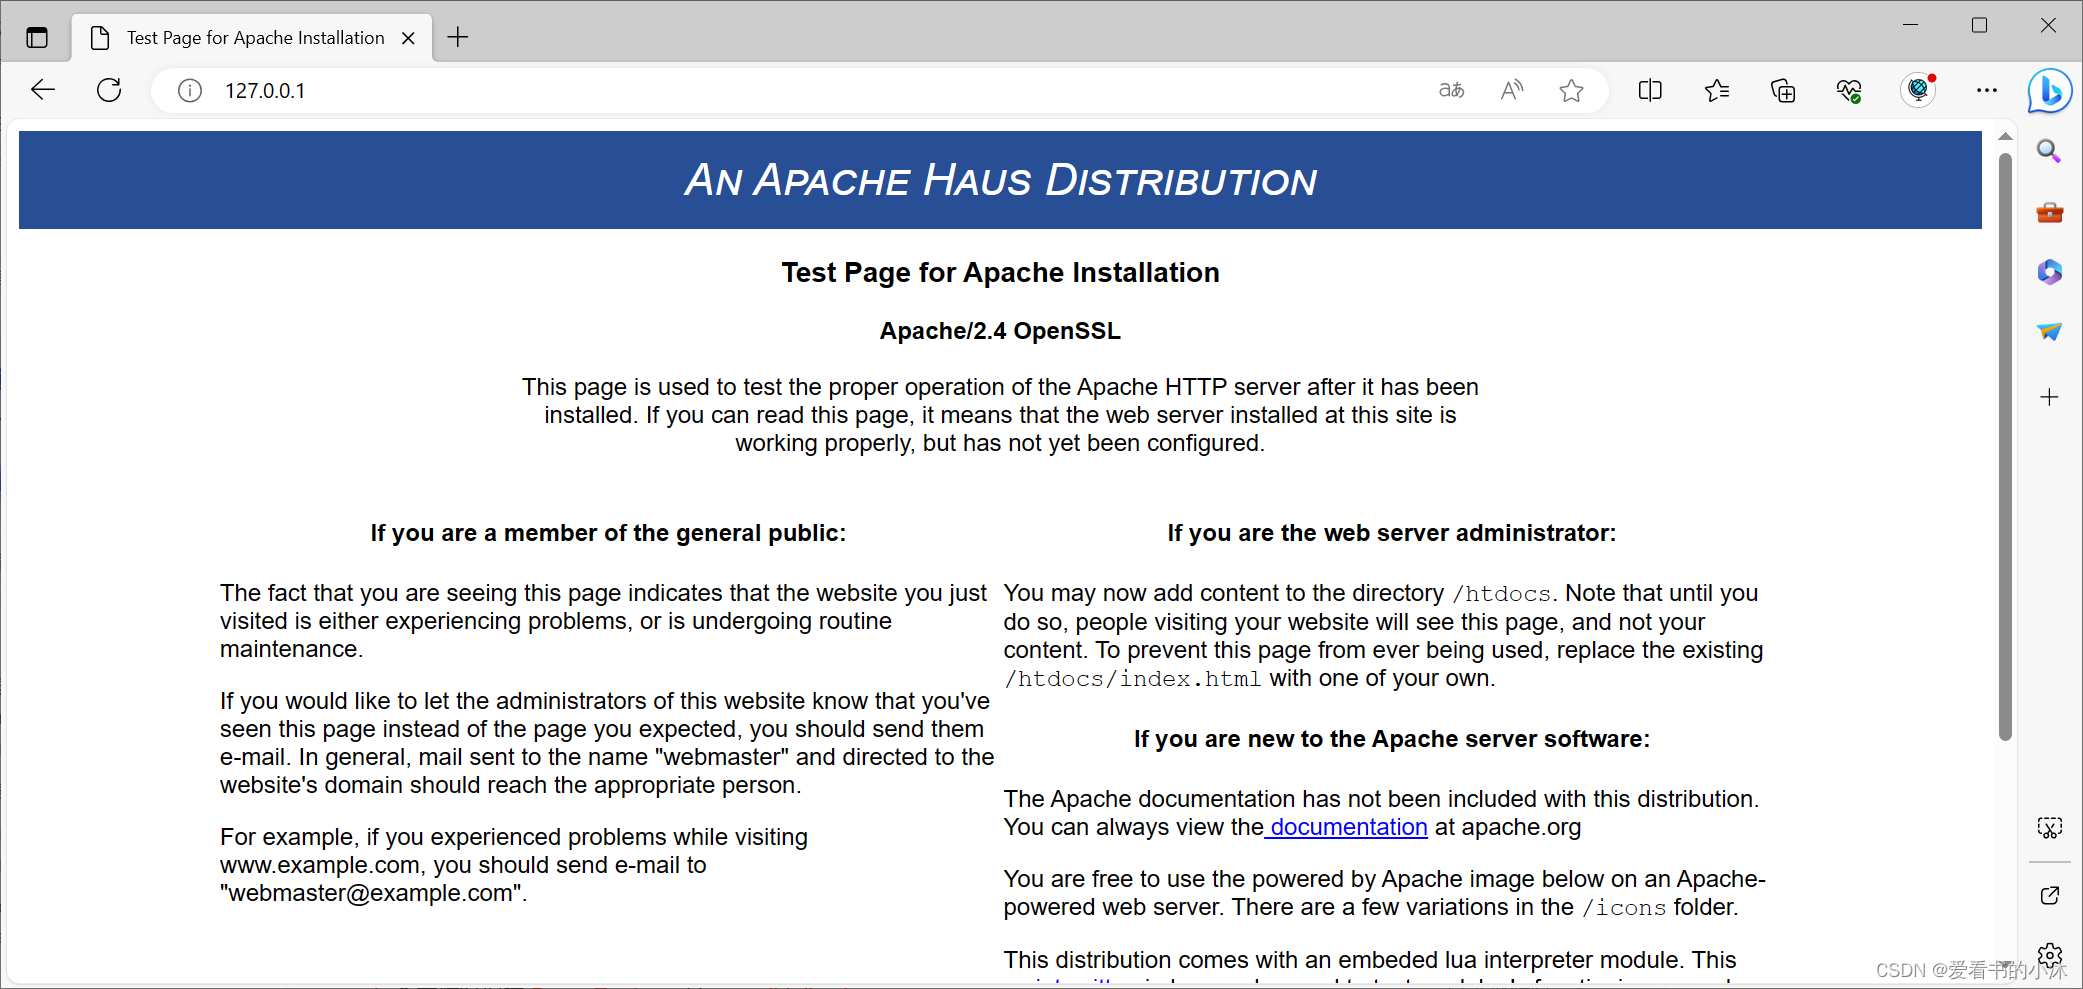Open split screen view icon
Screen dimensions: 2083x989
click(1650, 90)
